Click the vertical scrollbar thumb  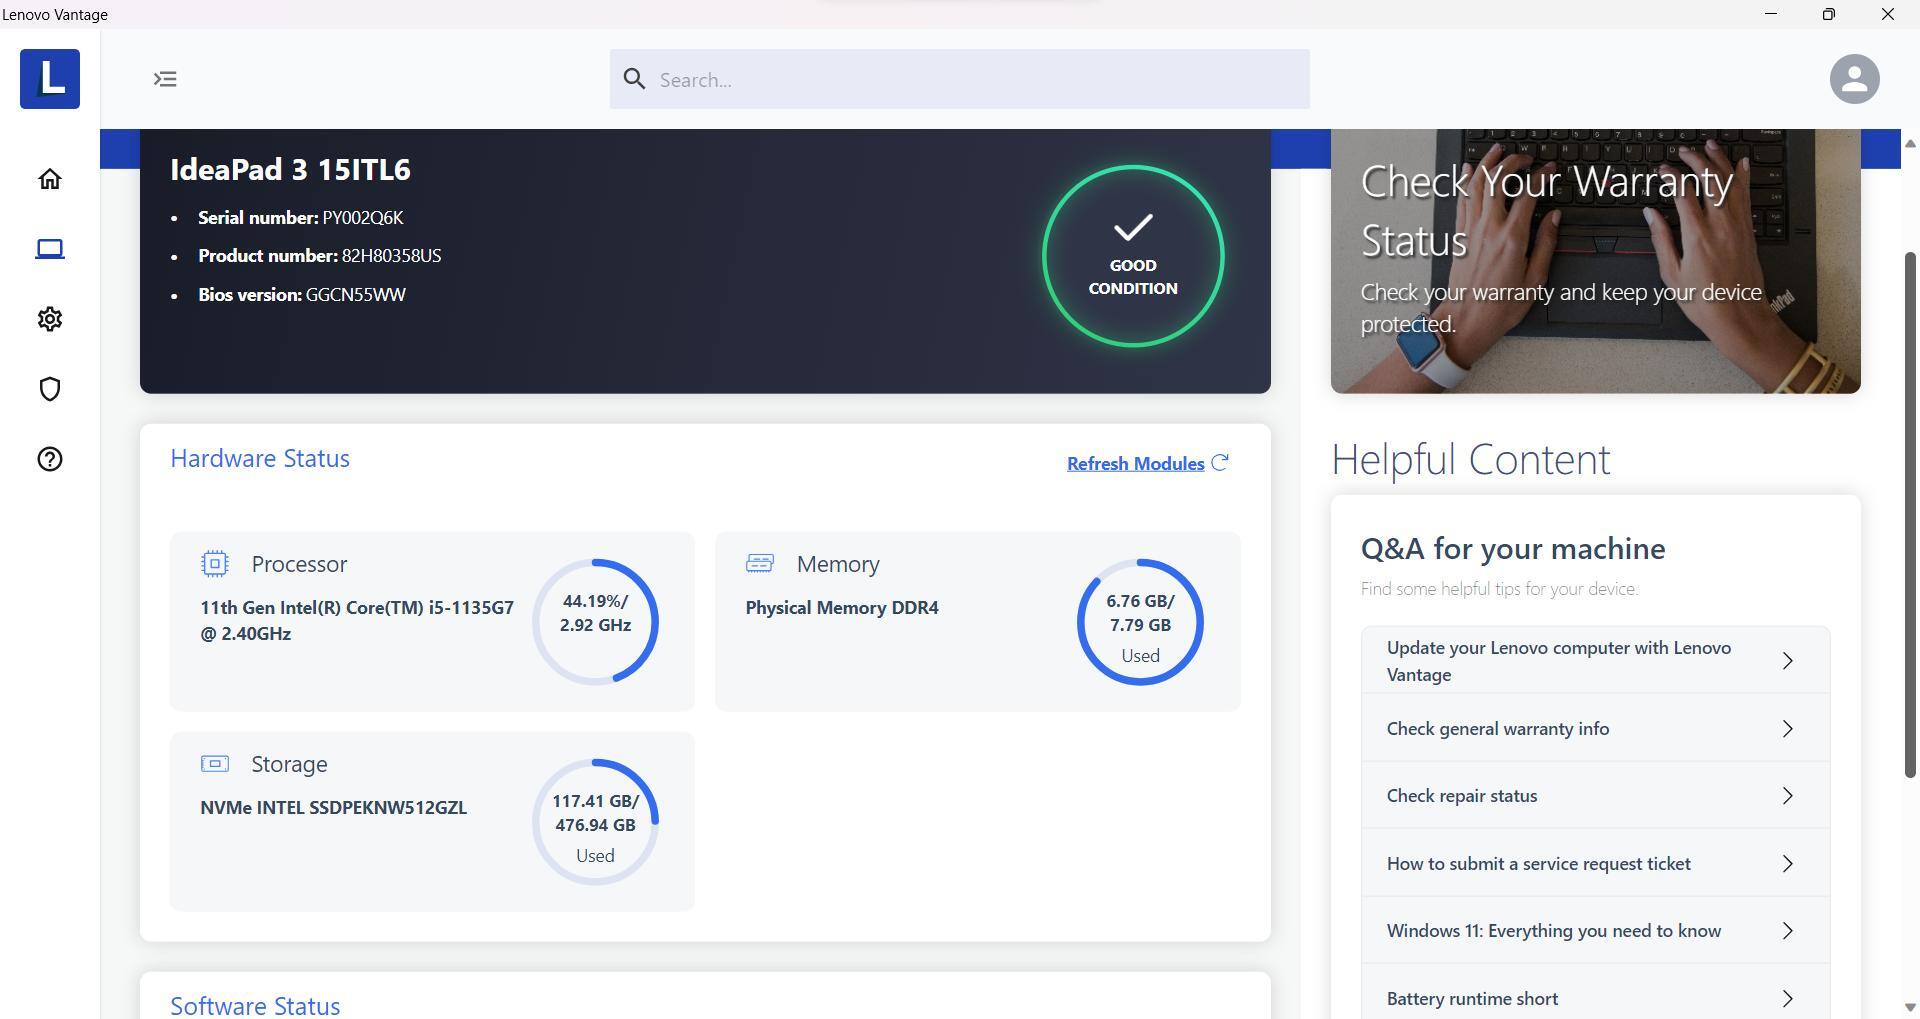1909,514
